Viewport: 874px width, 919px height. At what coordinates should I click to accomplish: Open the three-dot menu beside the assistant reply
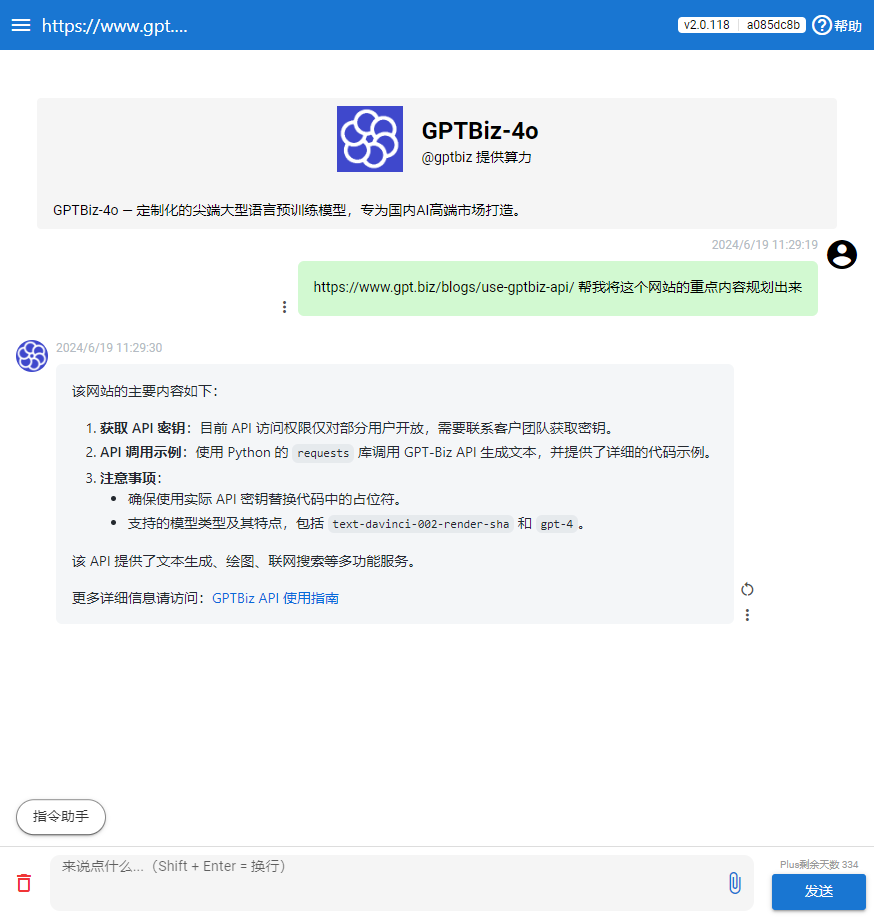pos(747,615)
